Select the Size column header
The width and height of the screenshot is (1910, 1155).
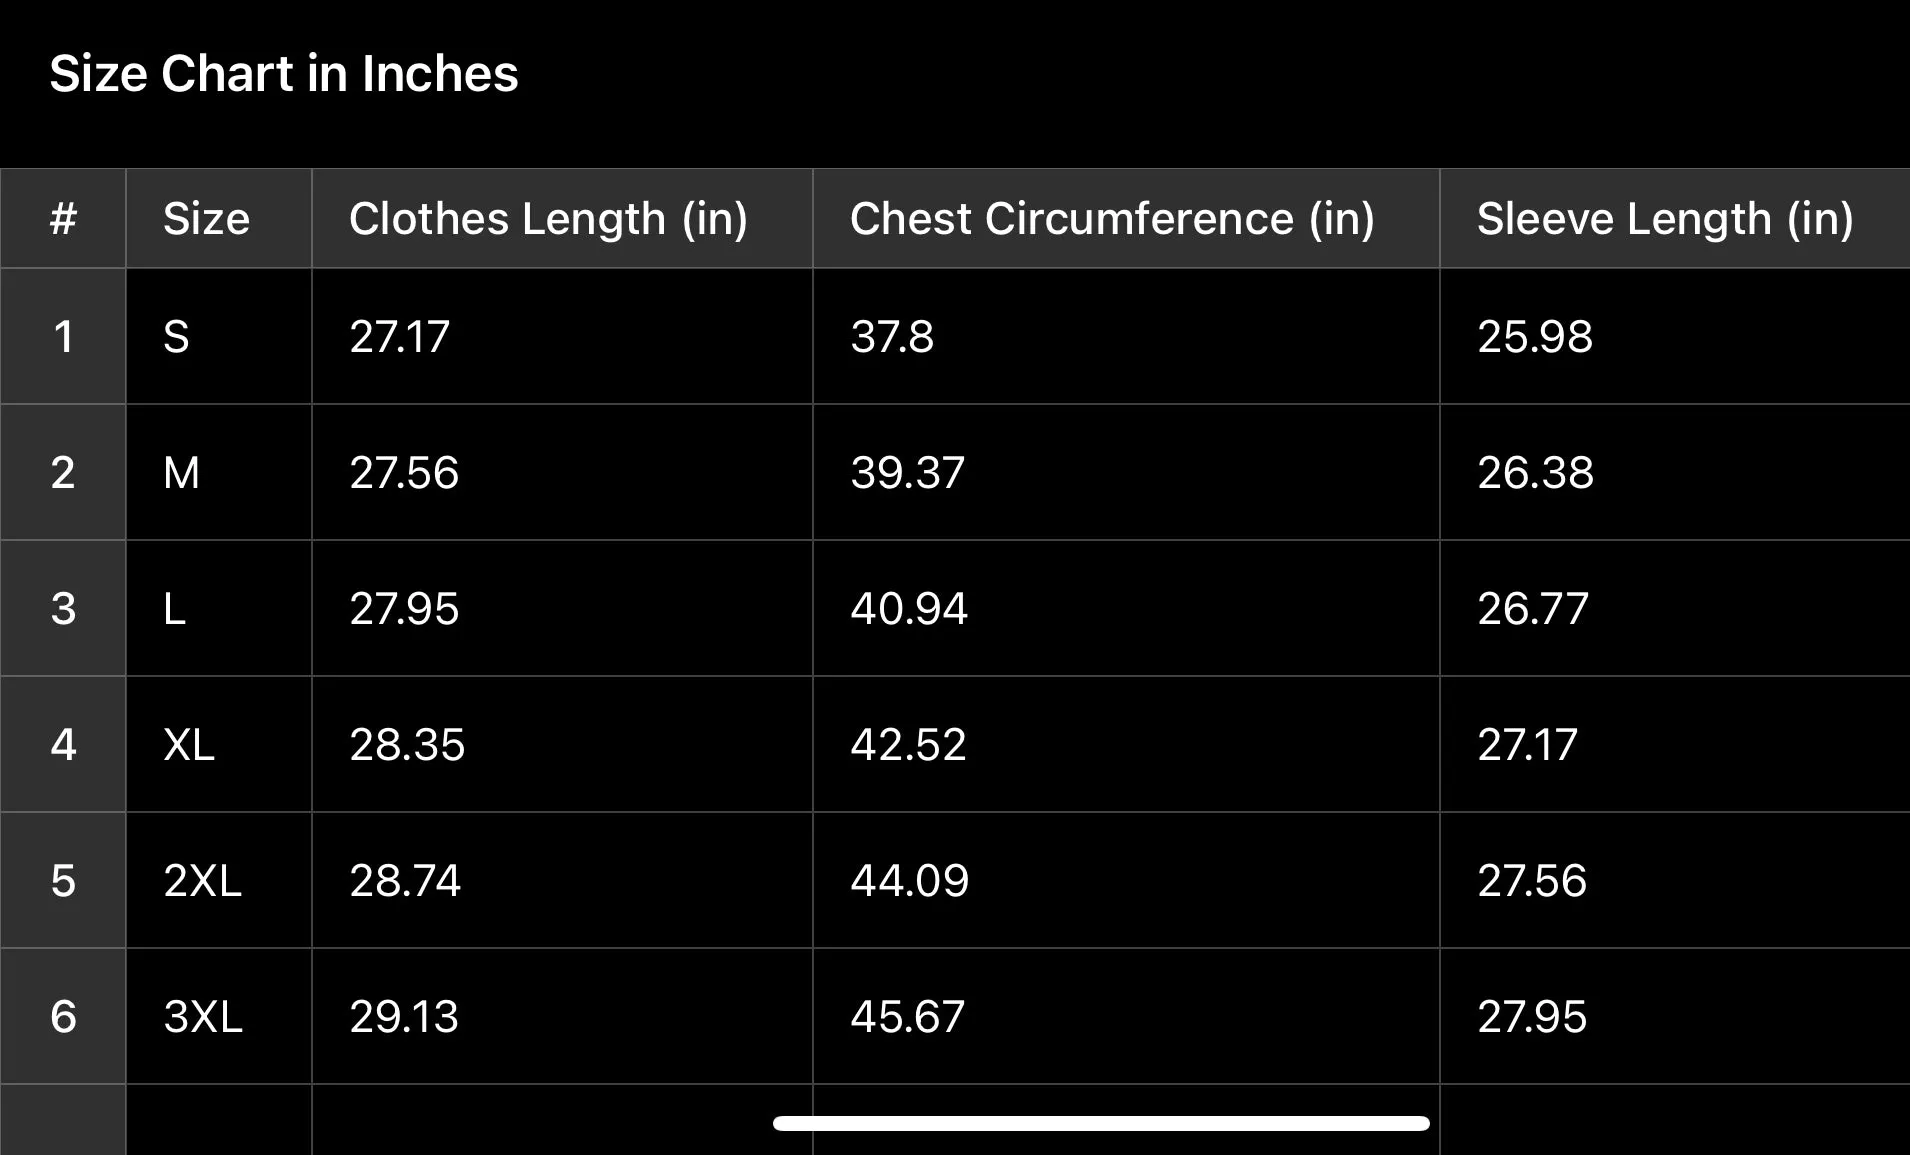tap(219, 218)
